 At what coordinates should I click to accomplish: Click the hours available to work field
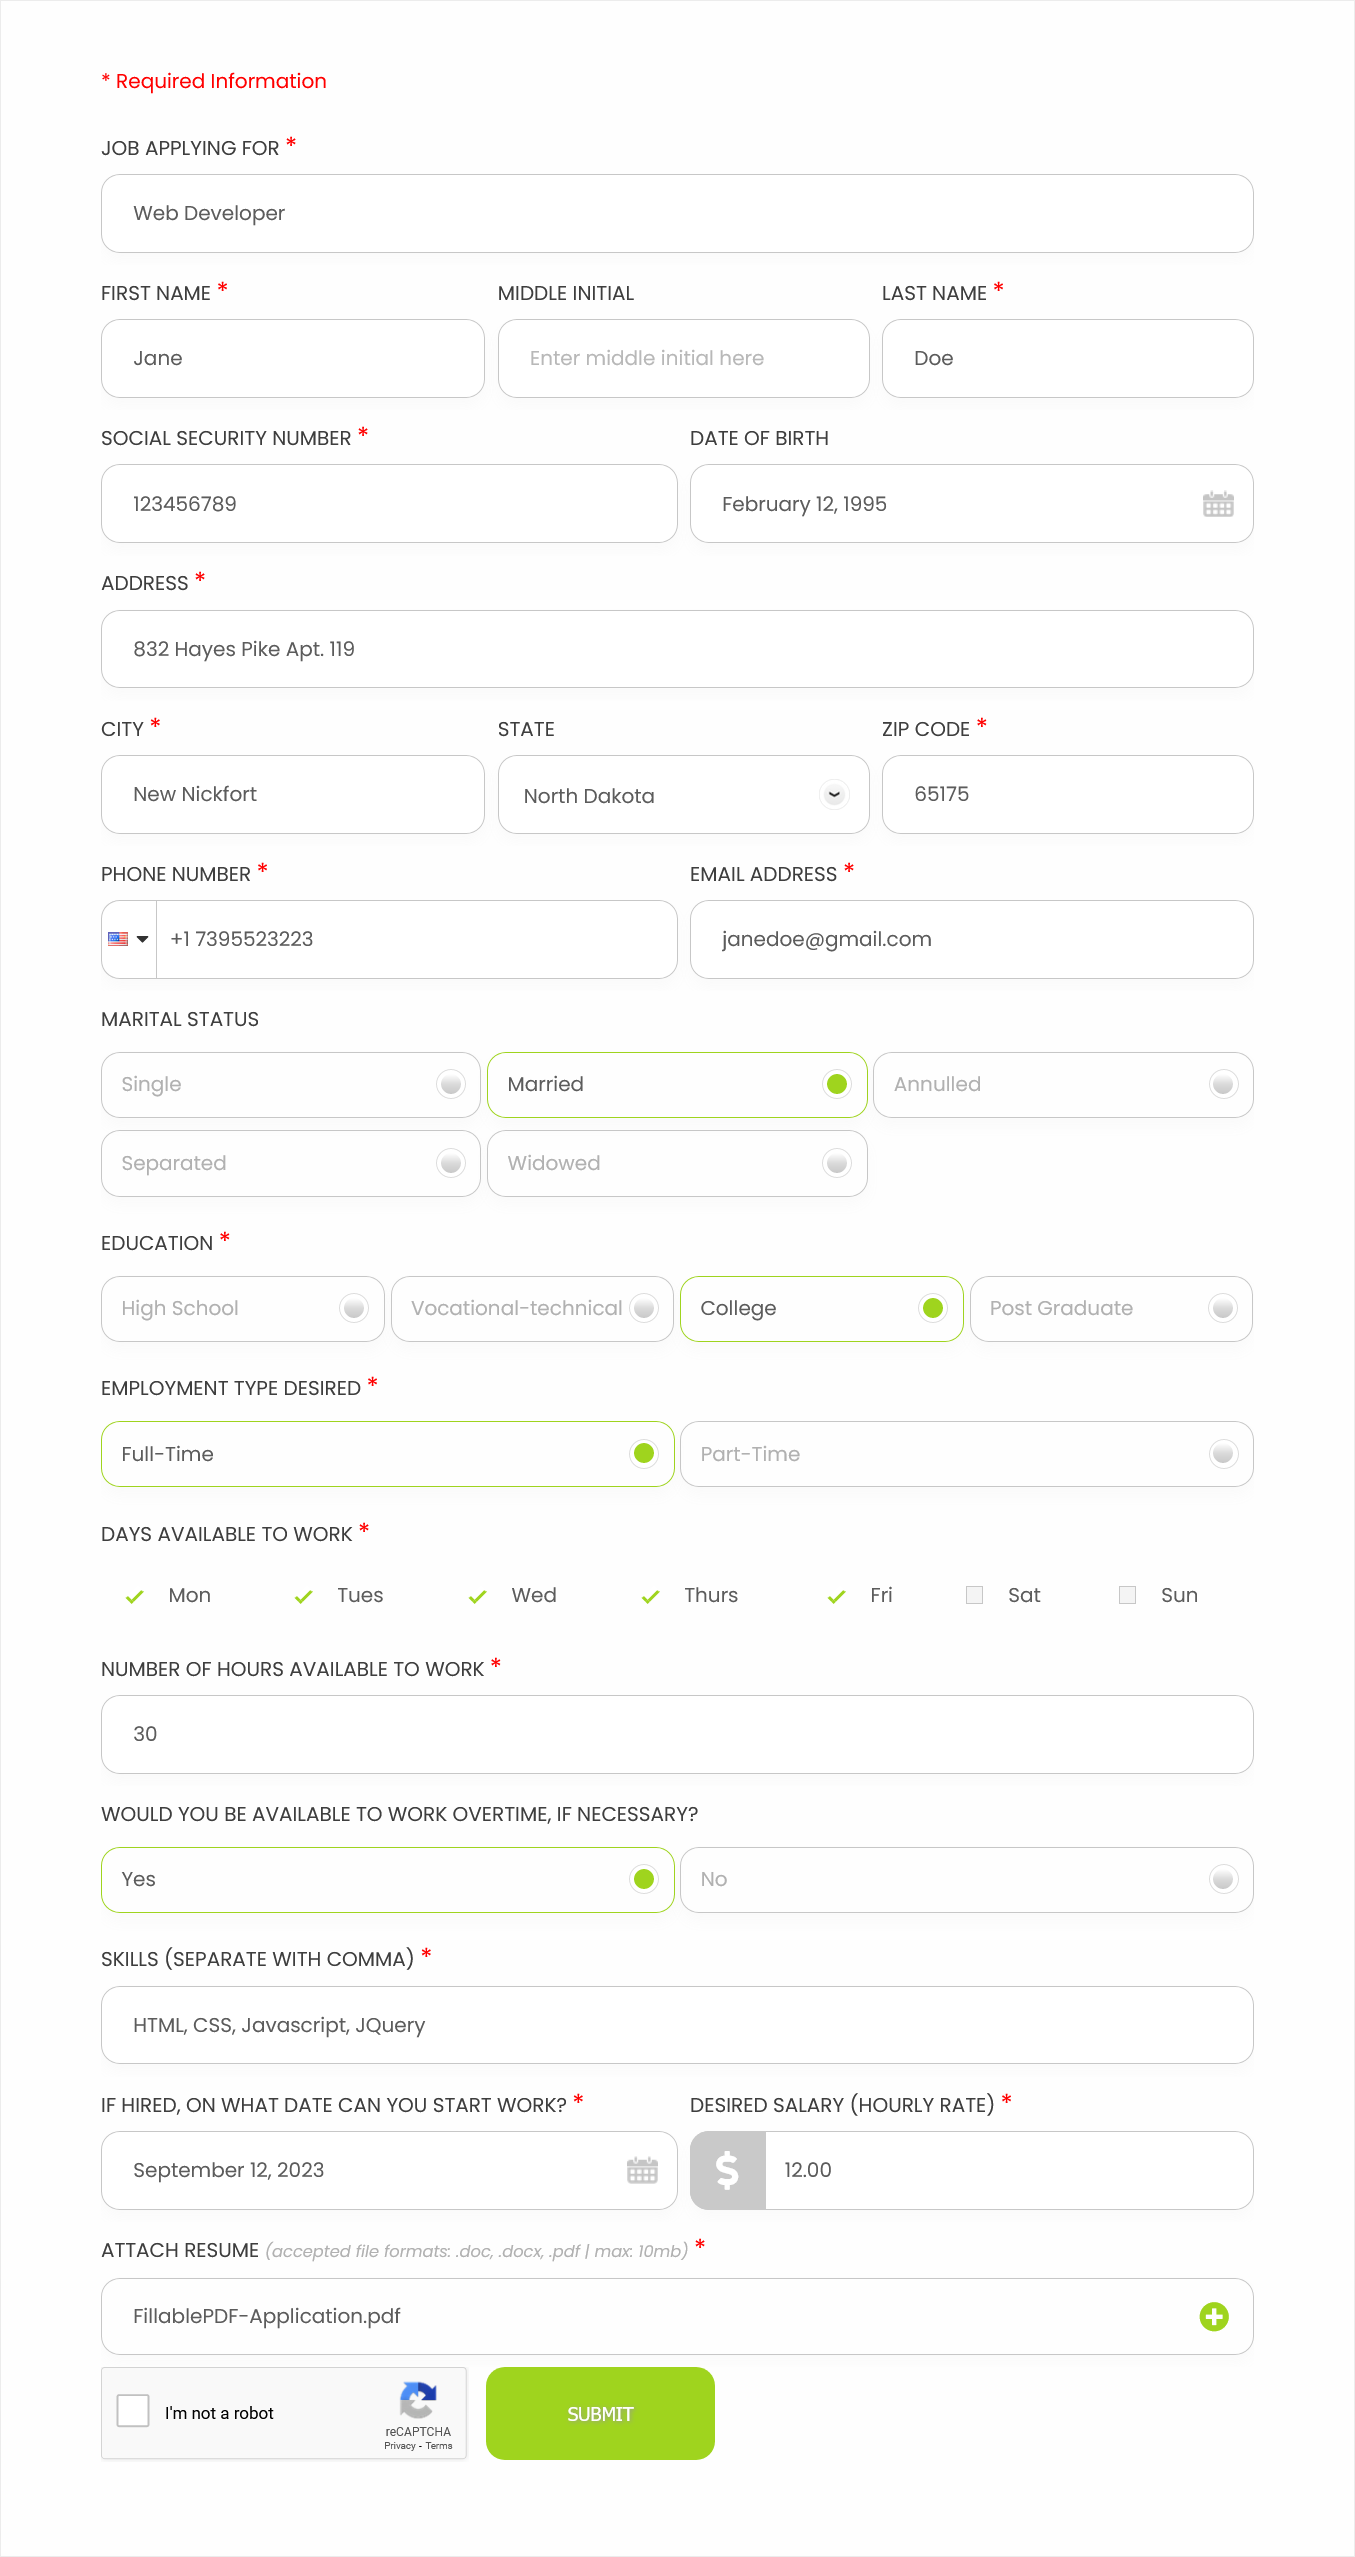[x=677, y=1735]
